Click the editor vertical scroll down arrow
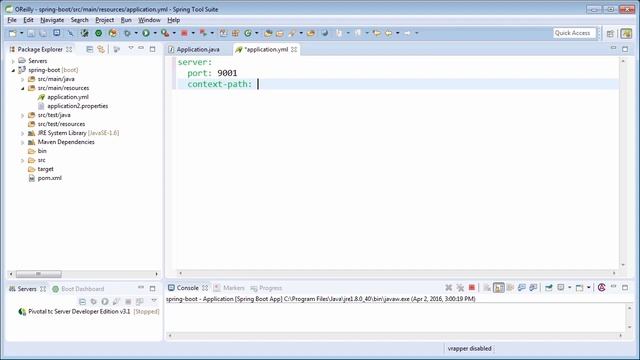The image size is (640, 360). [623, 265]
